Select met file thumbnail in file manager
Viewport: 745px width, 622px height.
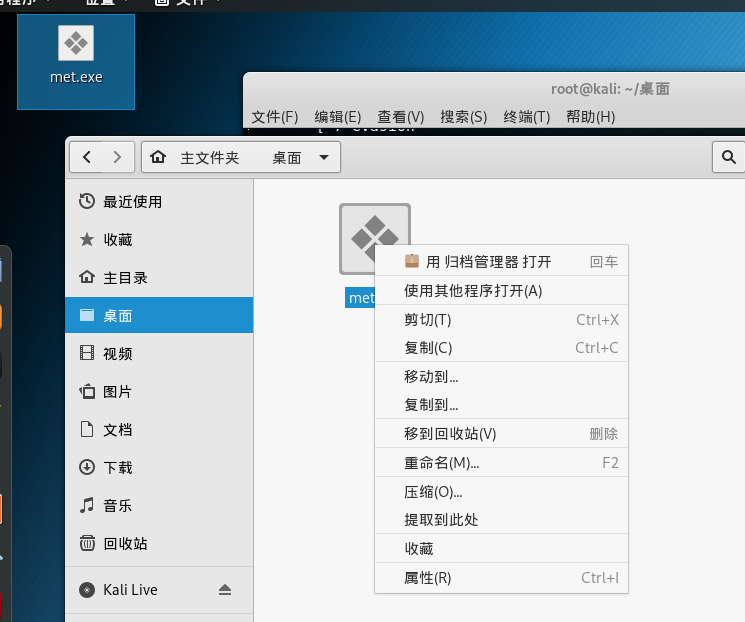375,239
